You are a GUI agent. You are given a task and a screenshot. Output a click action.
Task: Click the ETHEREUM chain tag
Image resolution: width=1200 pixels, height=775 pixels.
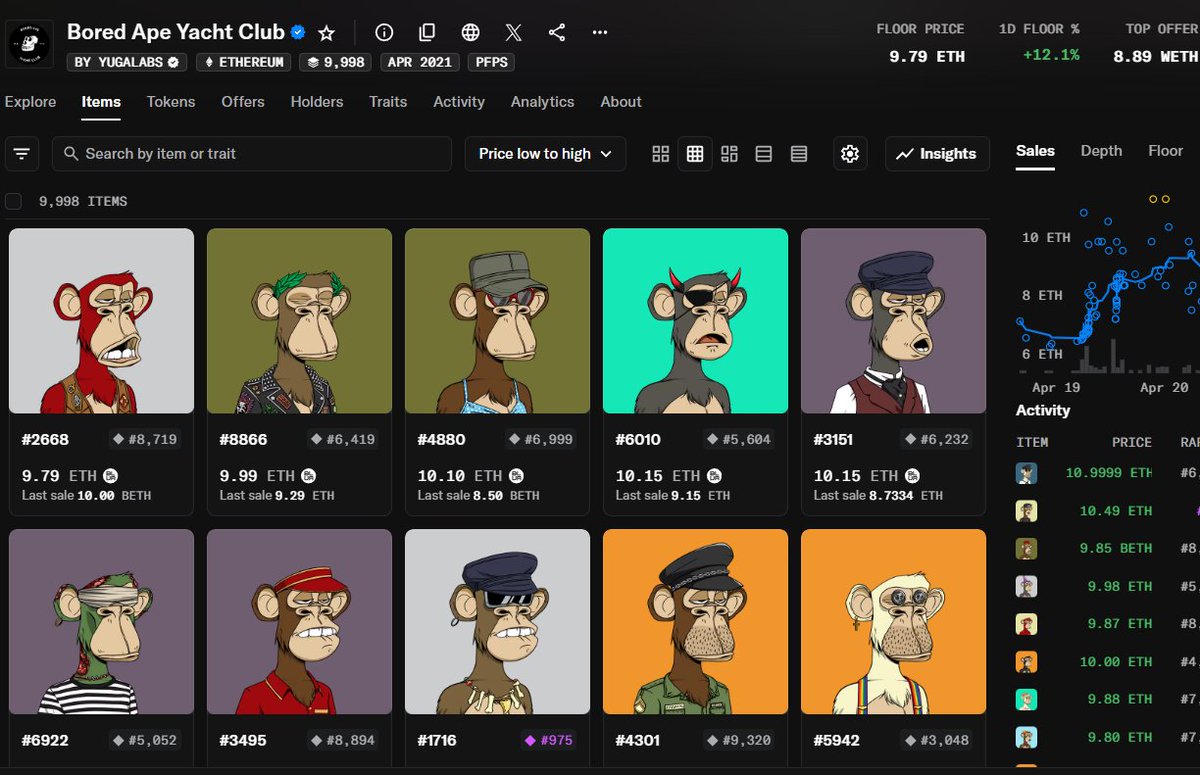pos(245,62)
